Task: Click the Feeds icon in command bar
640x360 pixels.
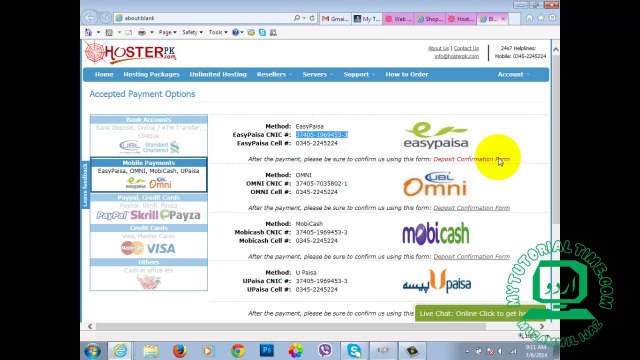Action: tap(109, 32)
